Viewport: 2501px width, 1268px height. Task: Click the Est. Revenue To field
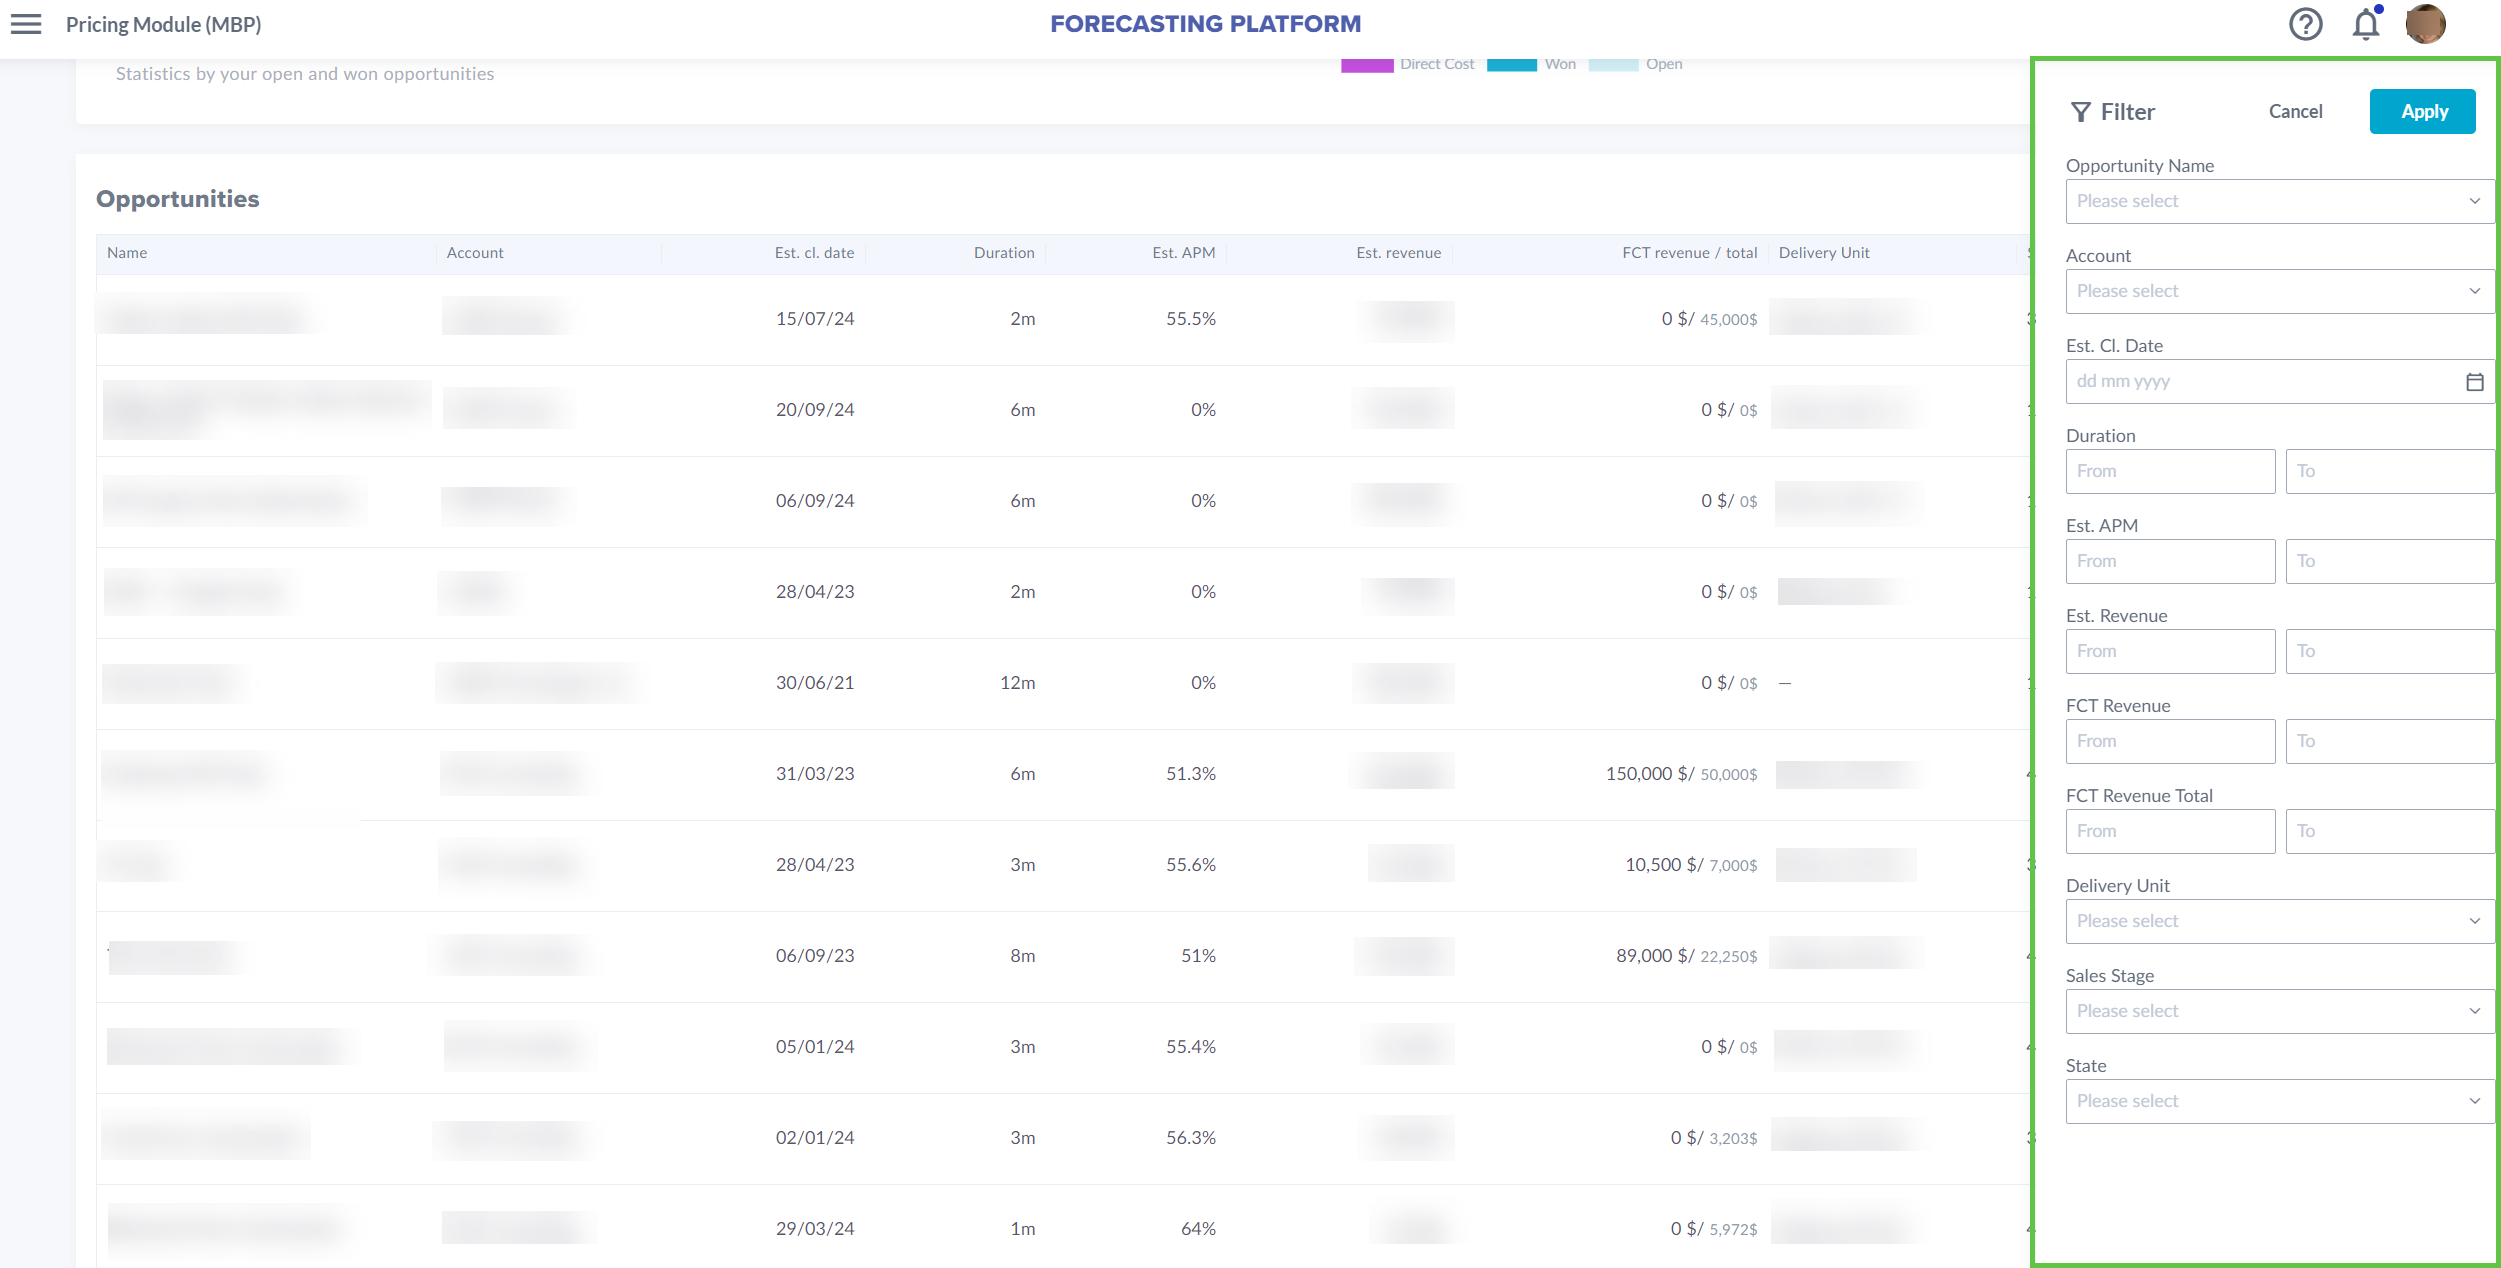click(x=2389, y=650)
